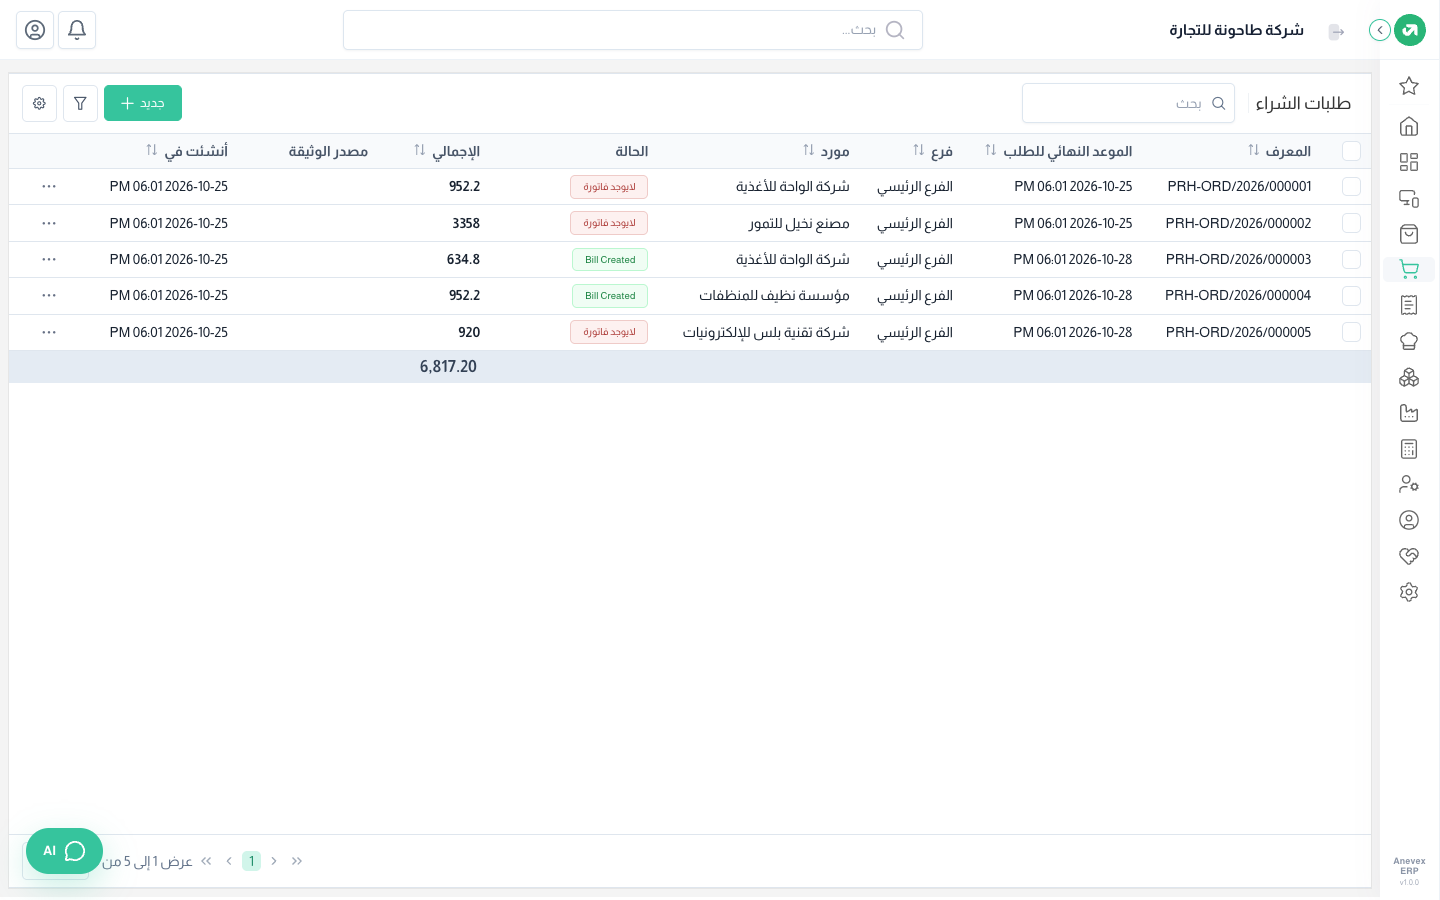Open order PRH-ORD/2026/000003
Image resolution: width=1440 pixels, height=900 pixels.
[x=1238, y=259]
